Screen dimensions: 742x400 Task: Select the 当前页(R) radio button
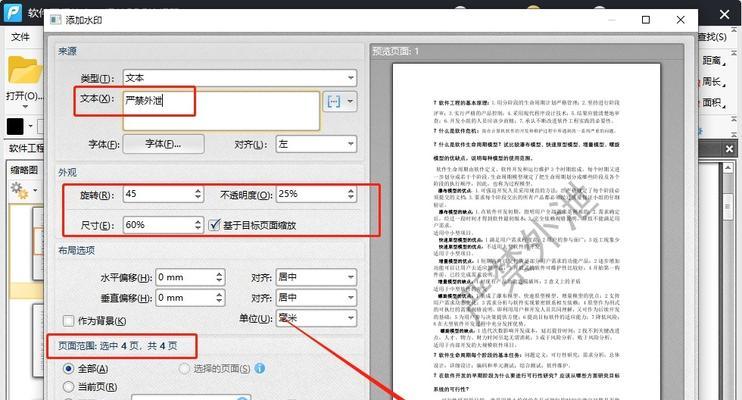pos(69,387)
